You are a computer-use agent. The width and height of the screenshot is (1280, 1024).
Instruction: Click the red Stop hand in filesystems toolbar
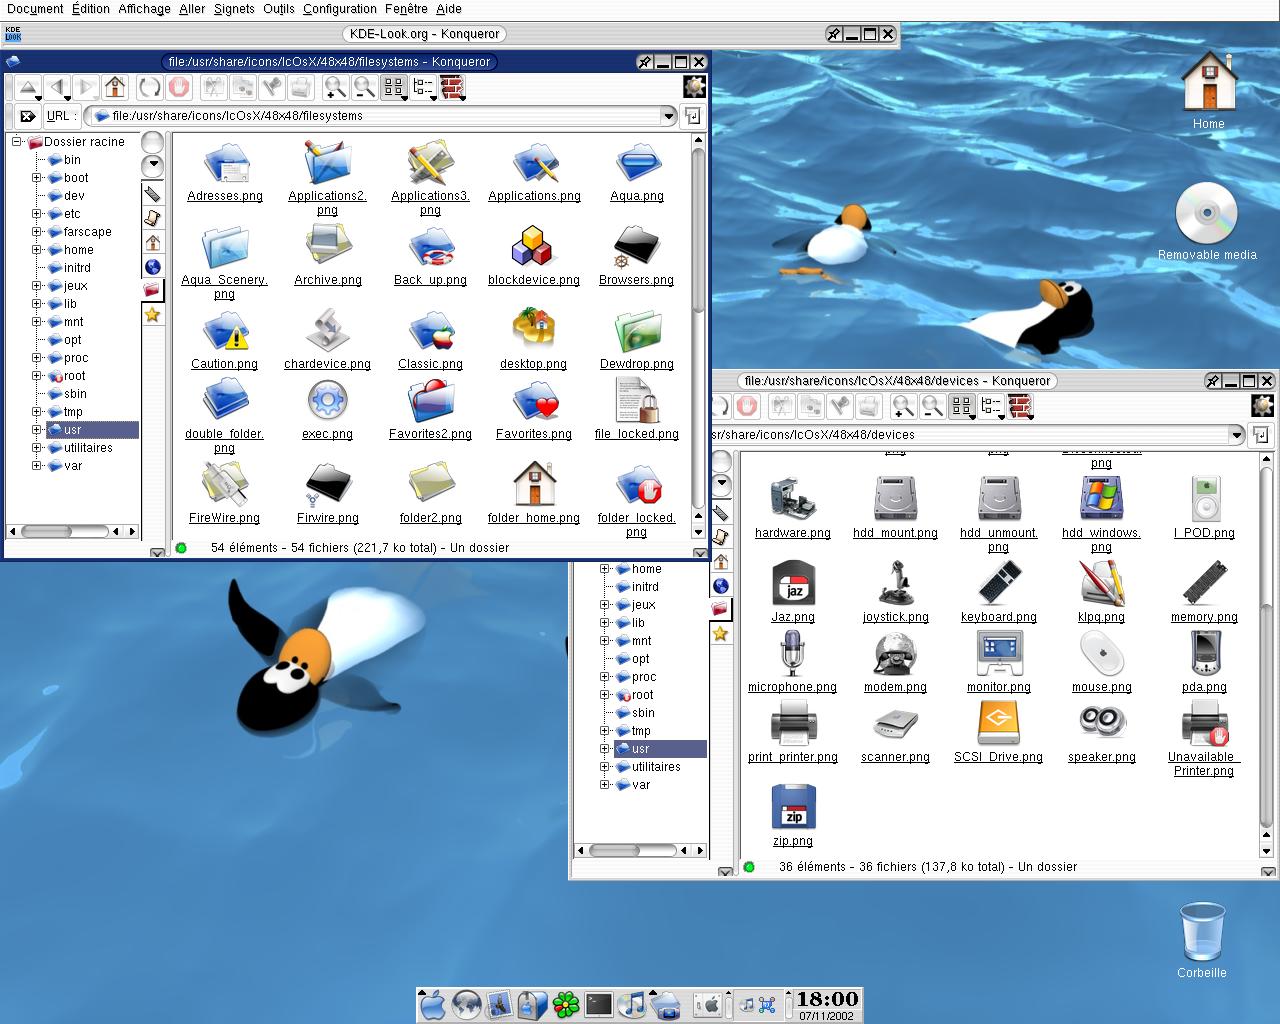pyautogui.click(x=178, y=88)
